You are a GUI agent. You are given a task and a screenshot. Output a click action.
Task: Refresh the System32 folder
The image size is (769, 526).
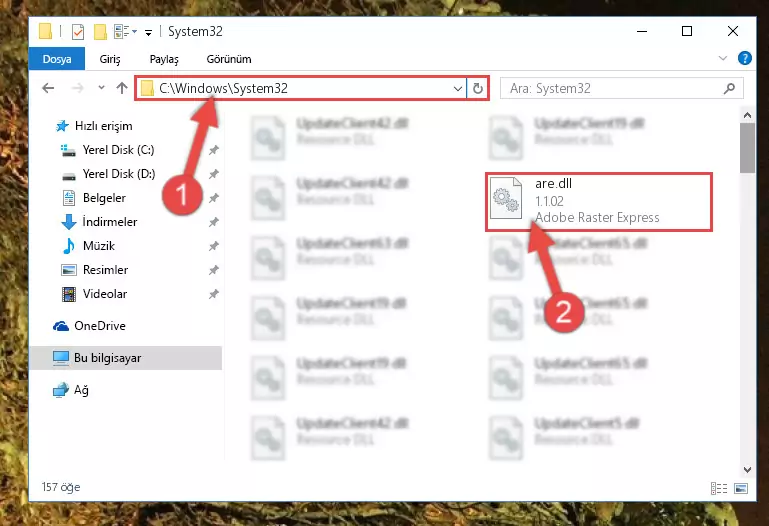pos(478,89)
